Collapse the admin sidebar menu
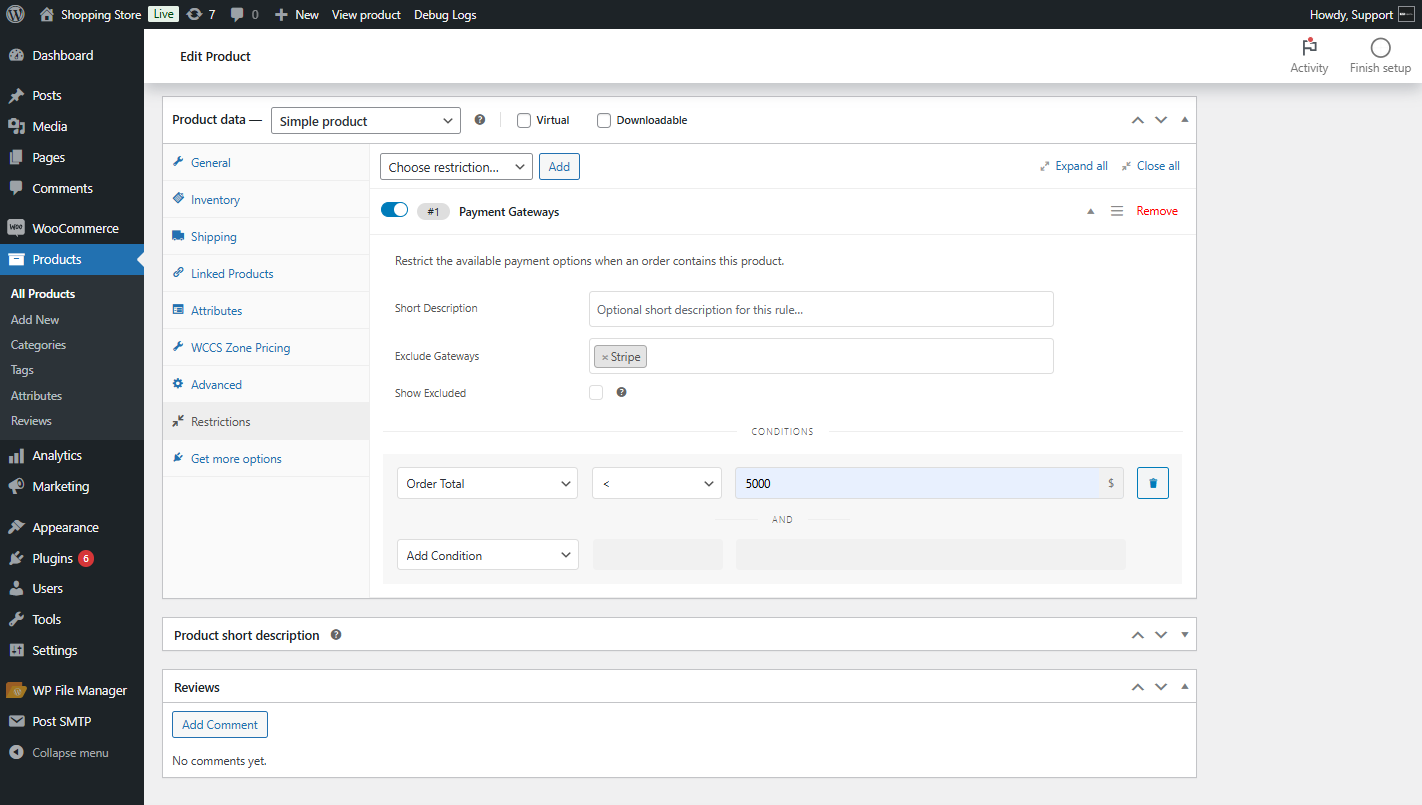The image size is (1422, 805). pyautogui.click(x=72, y=753)
